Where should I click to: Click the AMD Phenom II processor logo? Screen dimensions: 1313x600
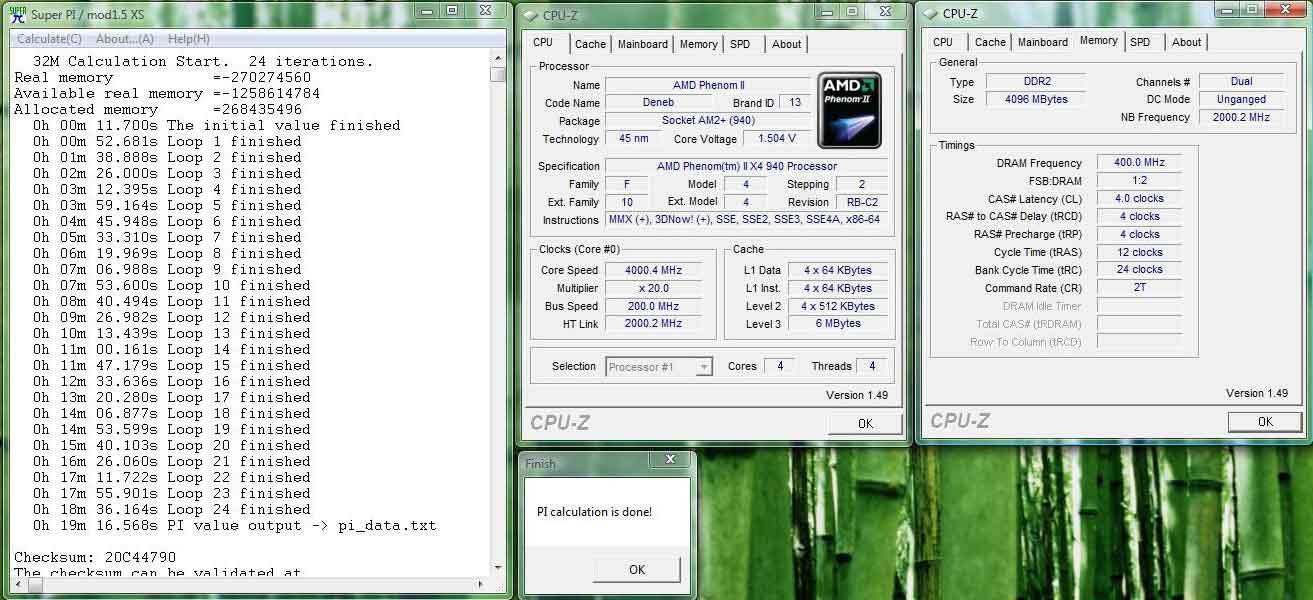coord(850,110)
